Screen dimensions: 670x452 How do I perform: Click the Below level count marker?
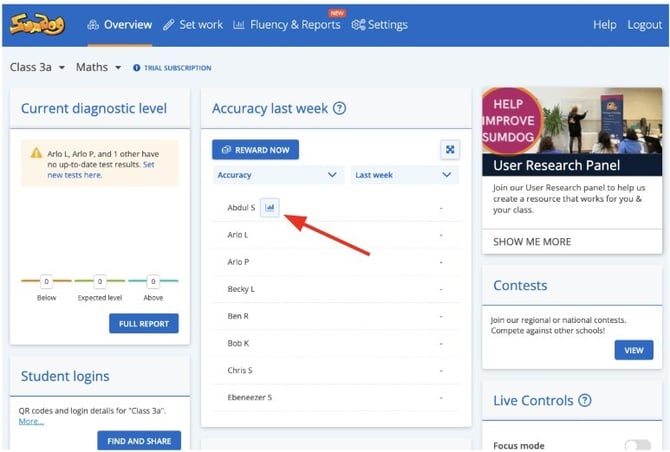[x=46, y=281]
